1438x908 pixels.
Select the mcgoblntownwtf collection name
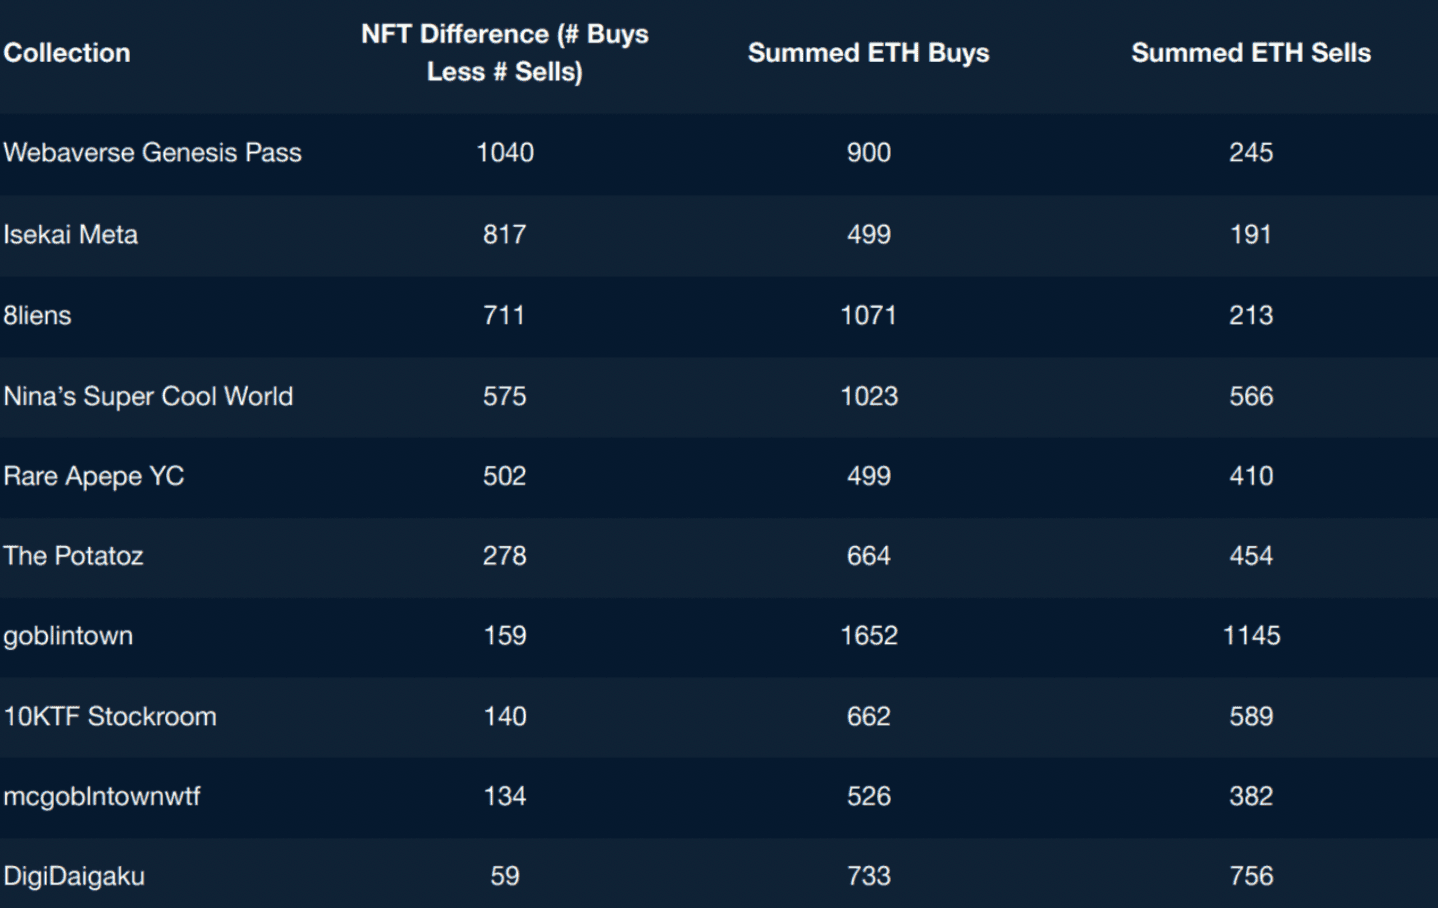coord(102,797)
